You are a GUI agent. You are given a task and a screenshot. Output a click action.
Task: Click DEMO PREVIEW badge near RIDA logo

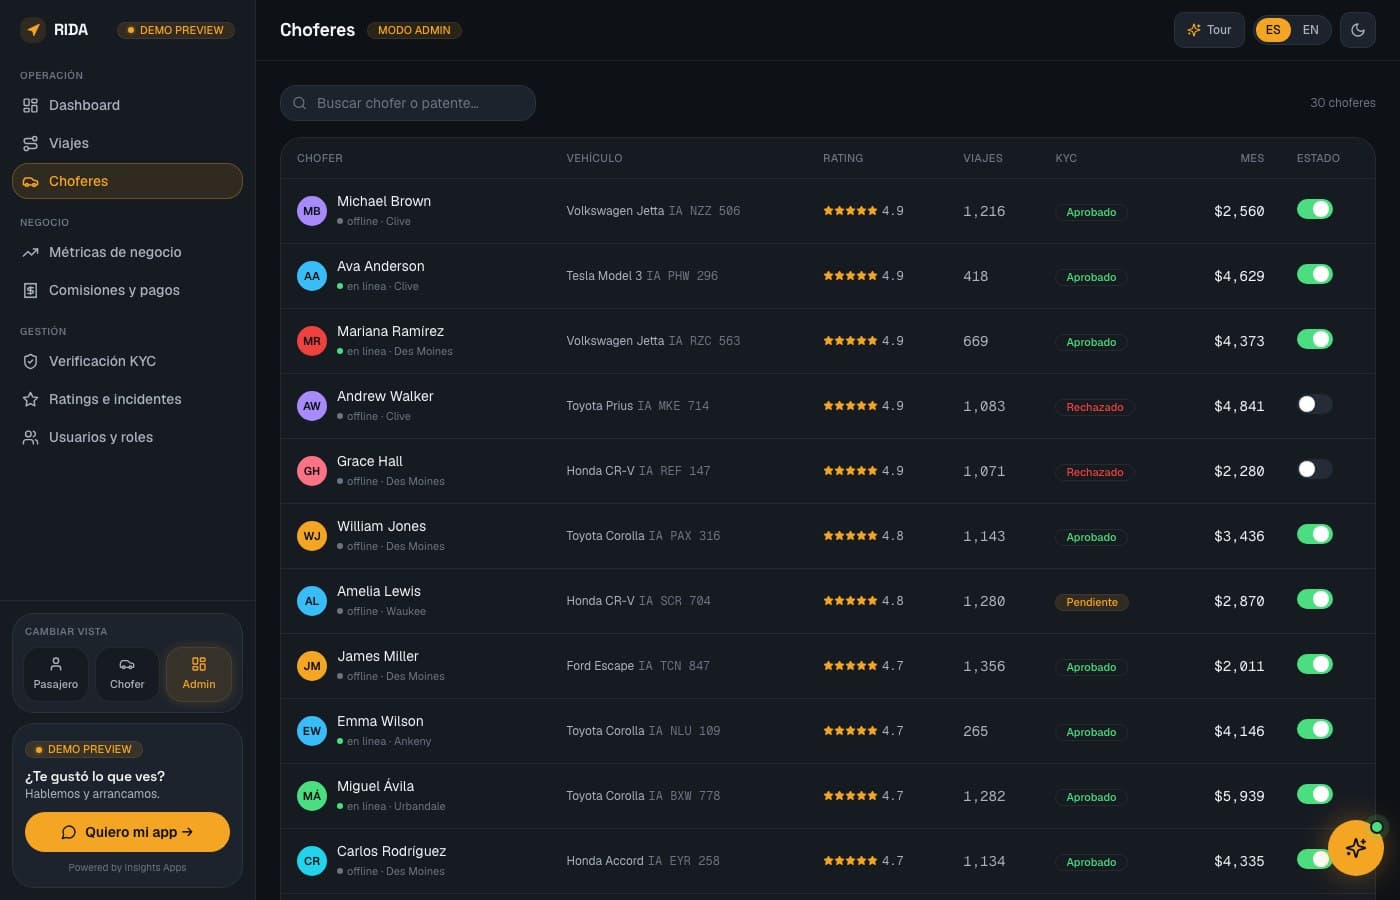[176, 30]
